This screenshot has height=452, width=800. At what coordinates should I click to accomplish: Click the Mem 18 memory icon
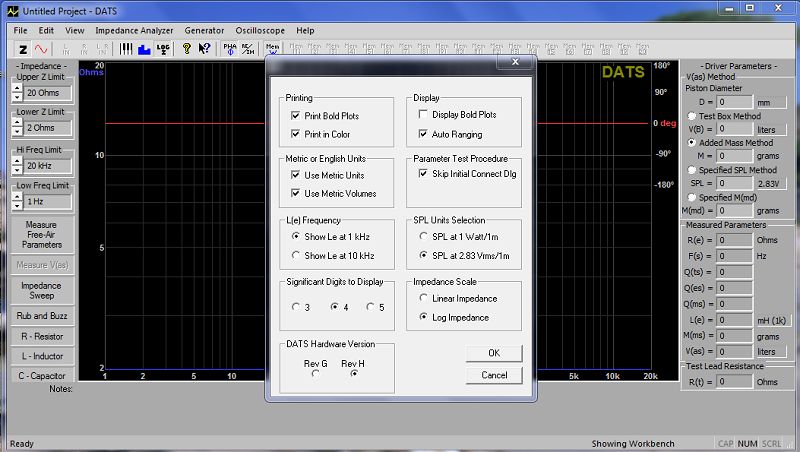pos(606,49)
